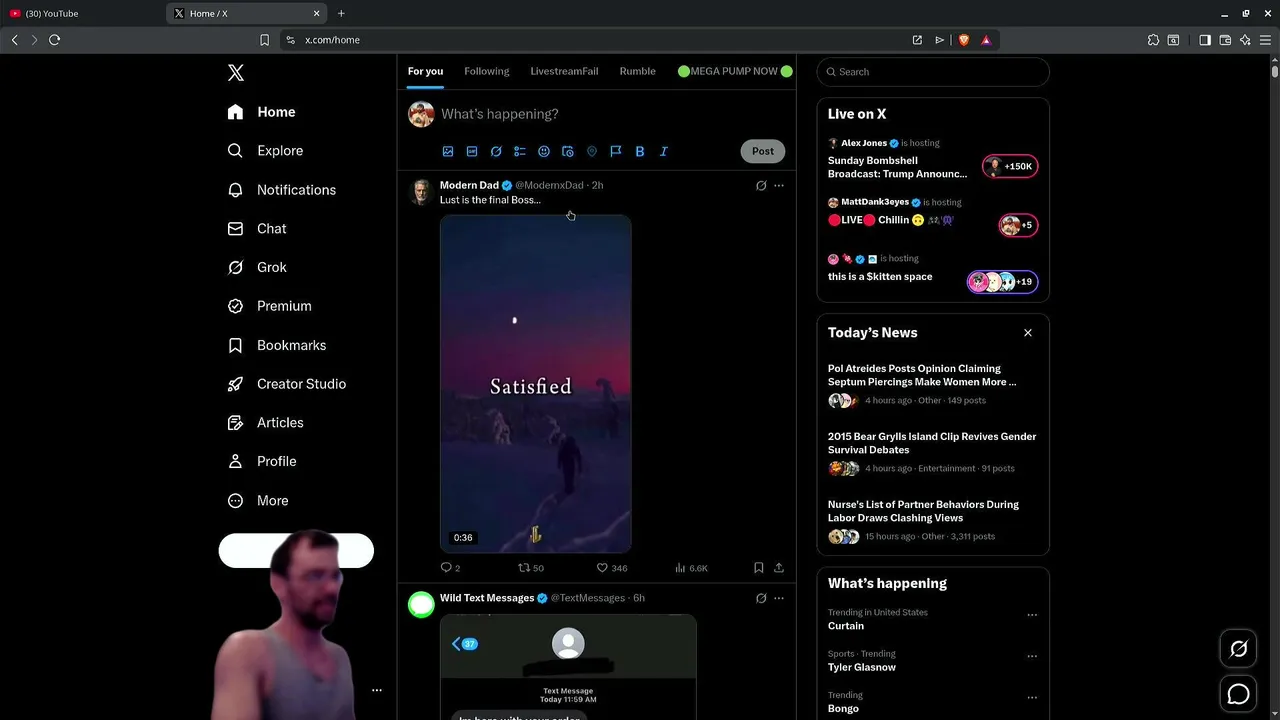The width and height of the screenshot is (1280, 720).
Task: Ask Grok about Modern Dad post
Action: tap(761, 185)
